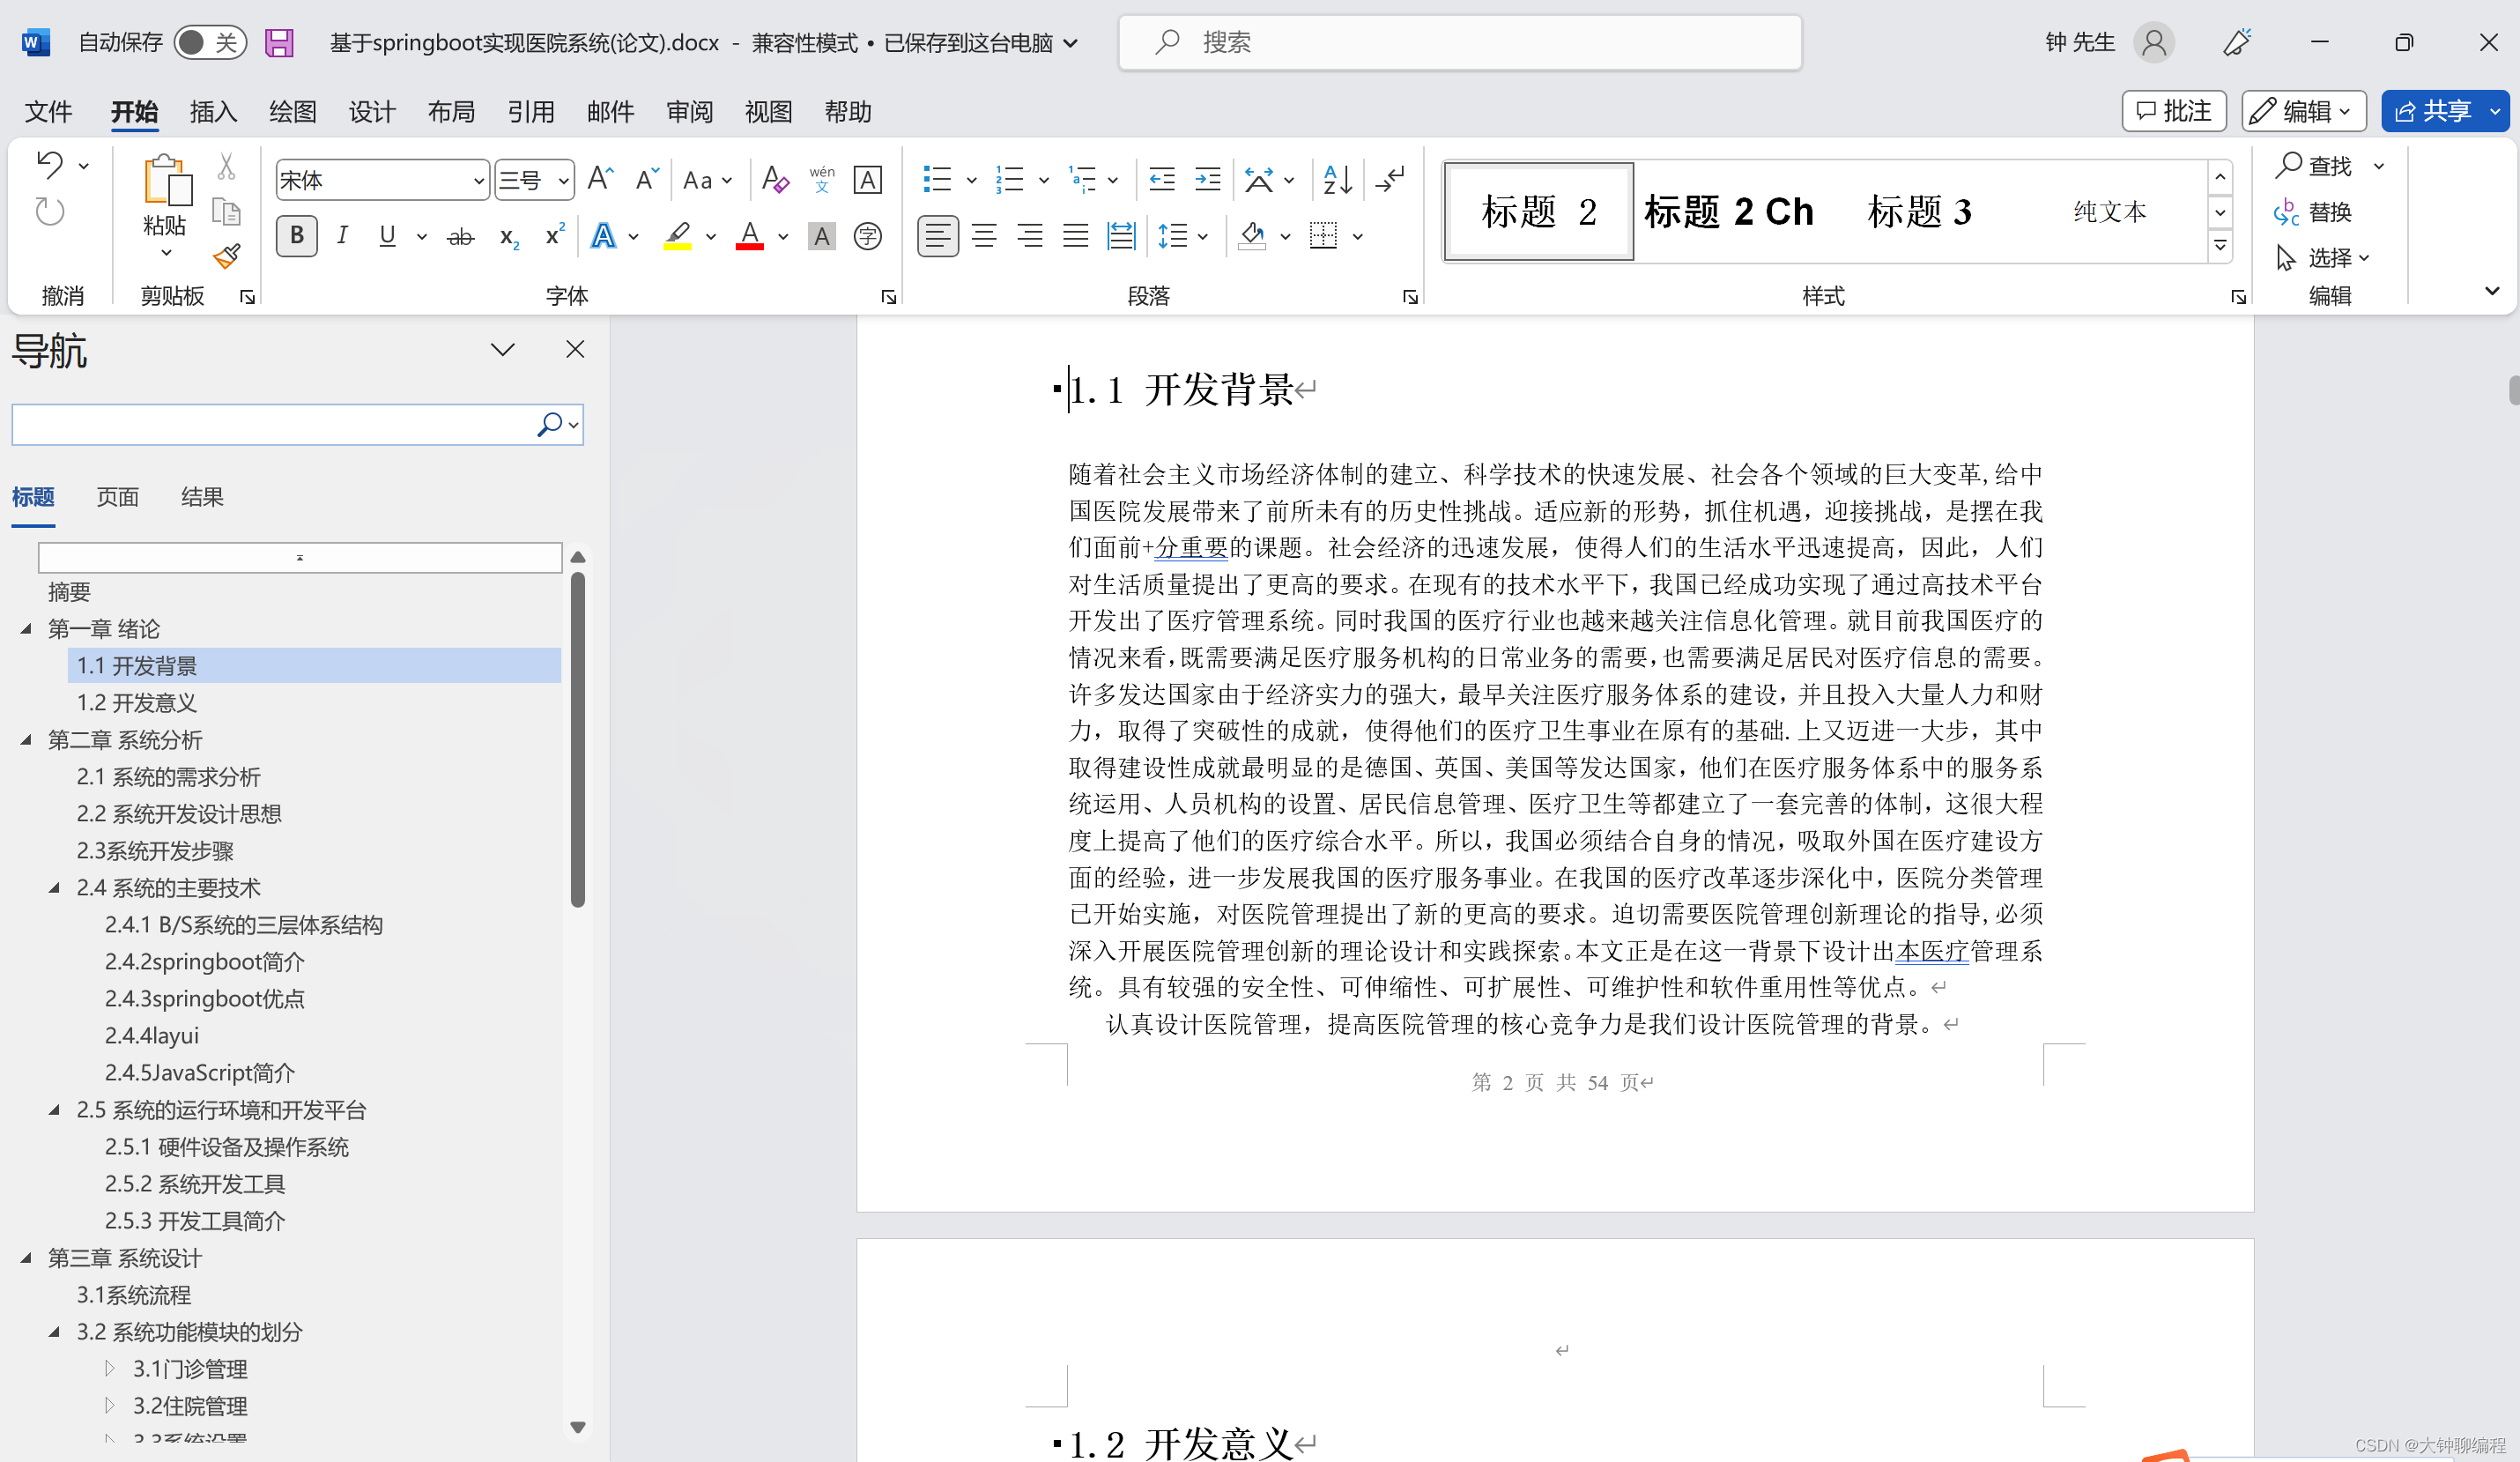Viewport: 2520px width, 1462px height.
Task: Apply the red font color swatch
Action: click(749, 237)
